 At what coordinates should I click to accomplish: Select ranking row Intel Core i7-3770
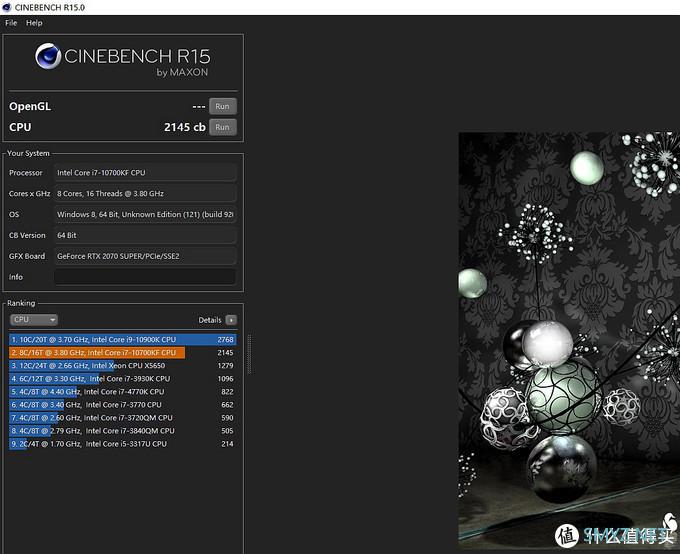click(122, 405)
